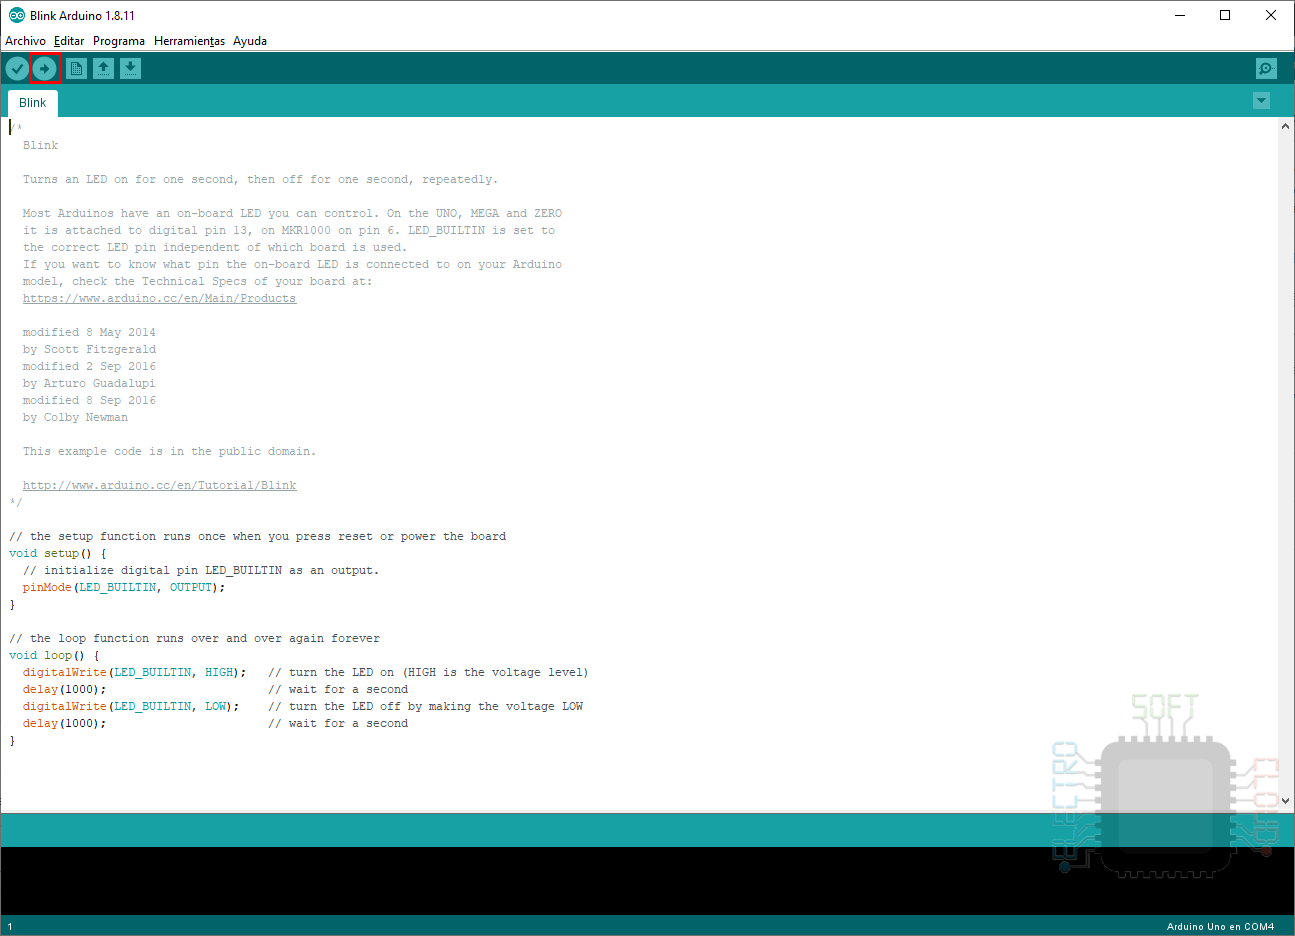Click 'digitalWrite(LED_BUILTIN, LOW);' statement
The width and height of the screenshot is (1295, 936).
(131, 706)
